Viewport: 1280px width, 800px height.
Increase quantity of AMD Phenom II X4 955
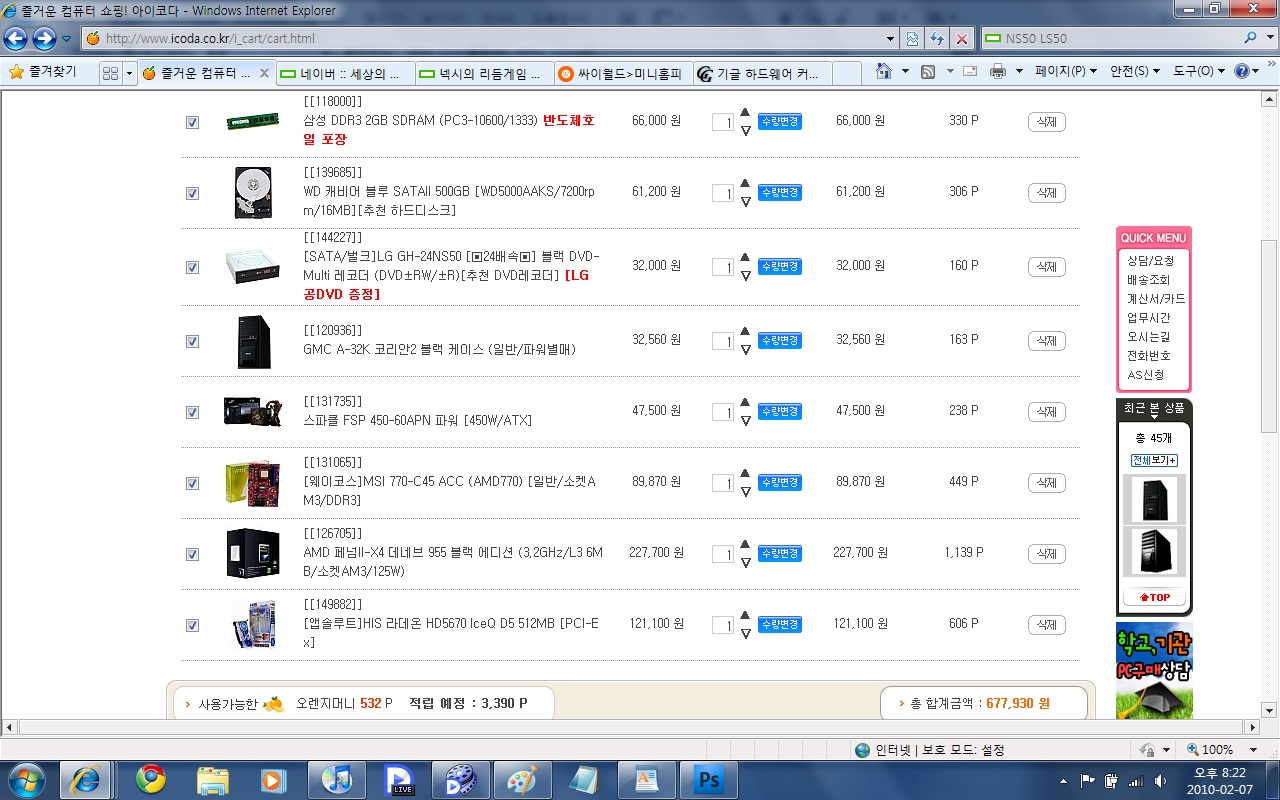pos(745,545)
